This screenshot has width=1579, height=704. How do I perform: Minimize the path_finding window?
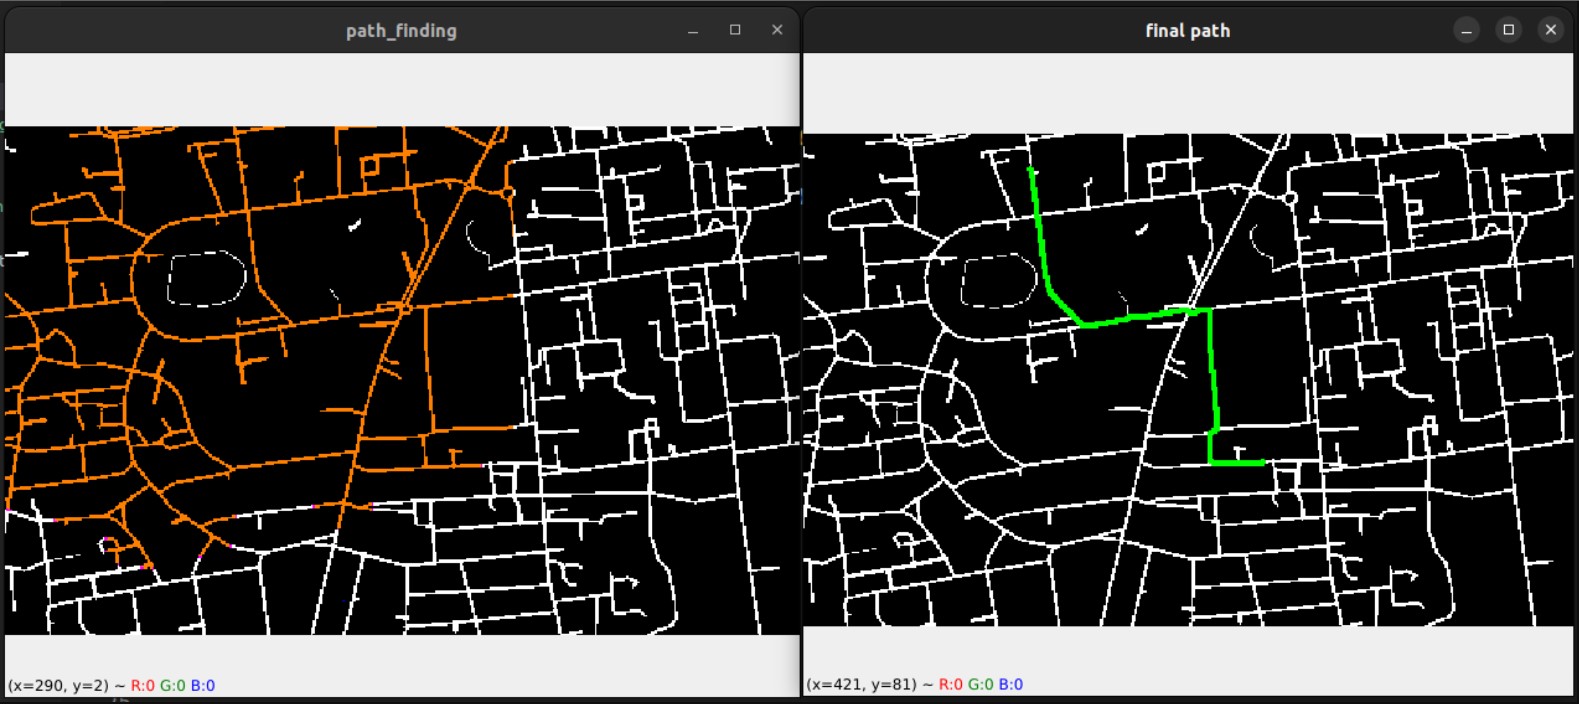pos(692,31)
